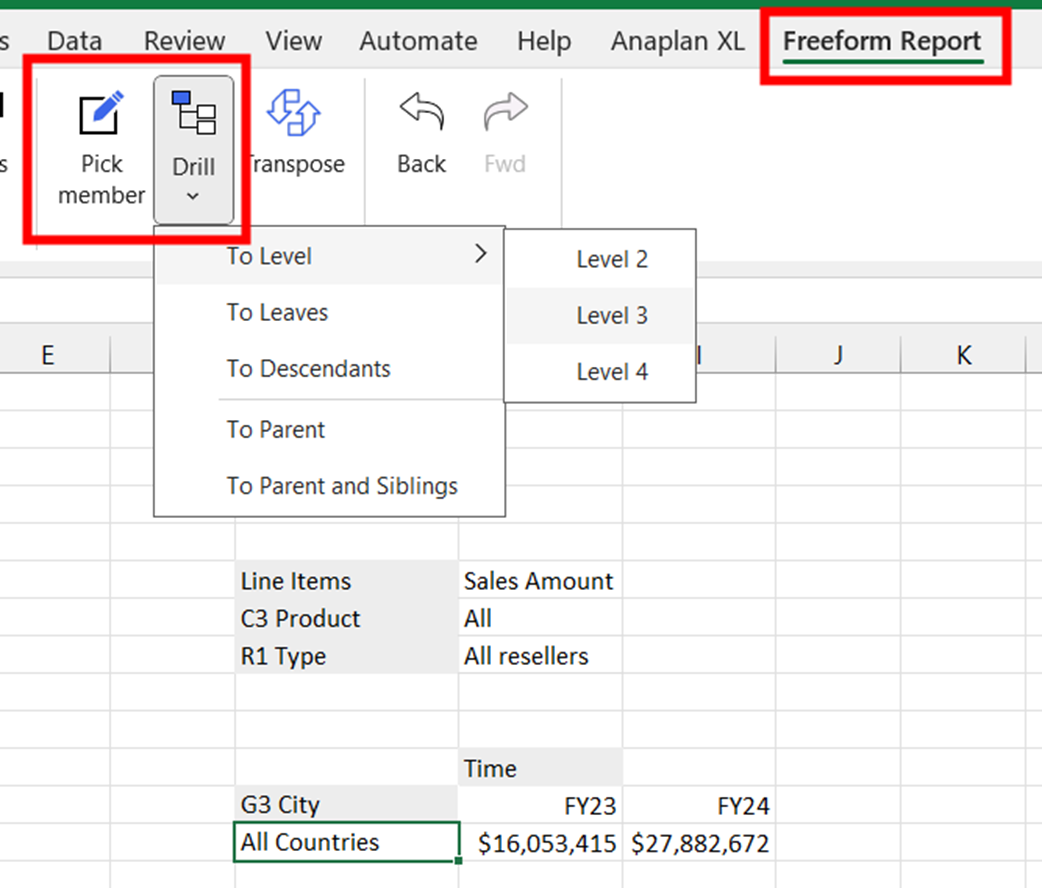1042x888 pixels.
Task: Click the Transpose icon
Action: tap(294, 112)
